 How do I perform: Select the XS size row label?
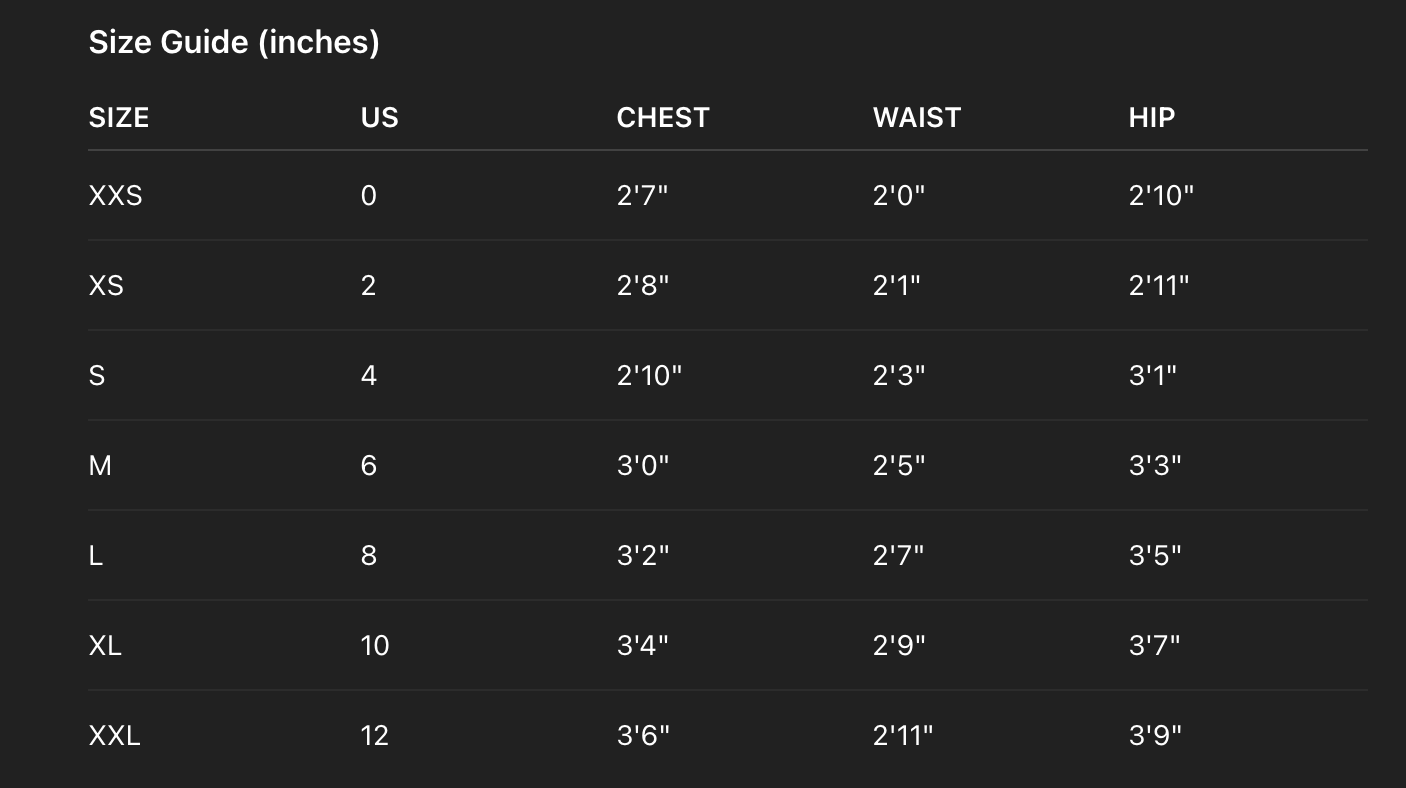point(106,285)
